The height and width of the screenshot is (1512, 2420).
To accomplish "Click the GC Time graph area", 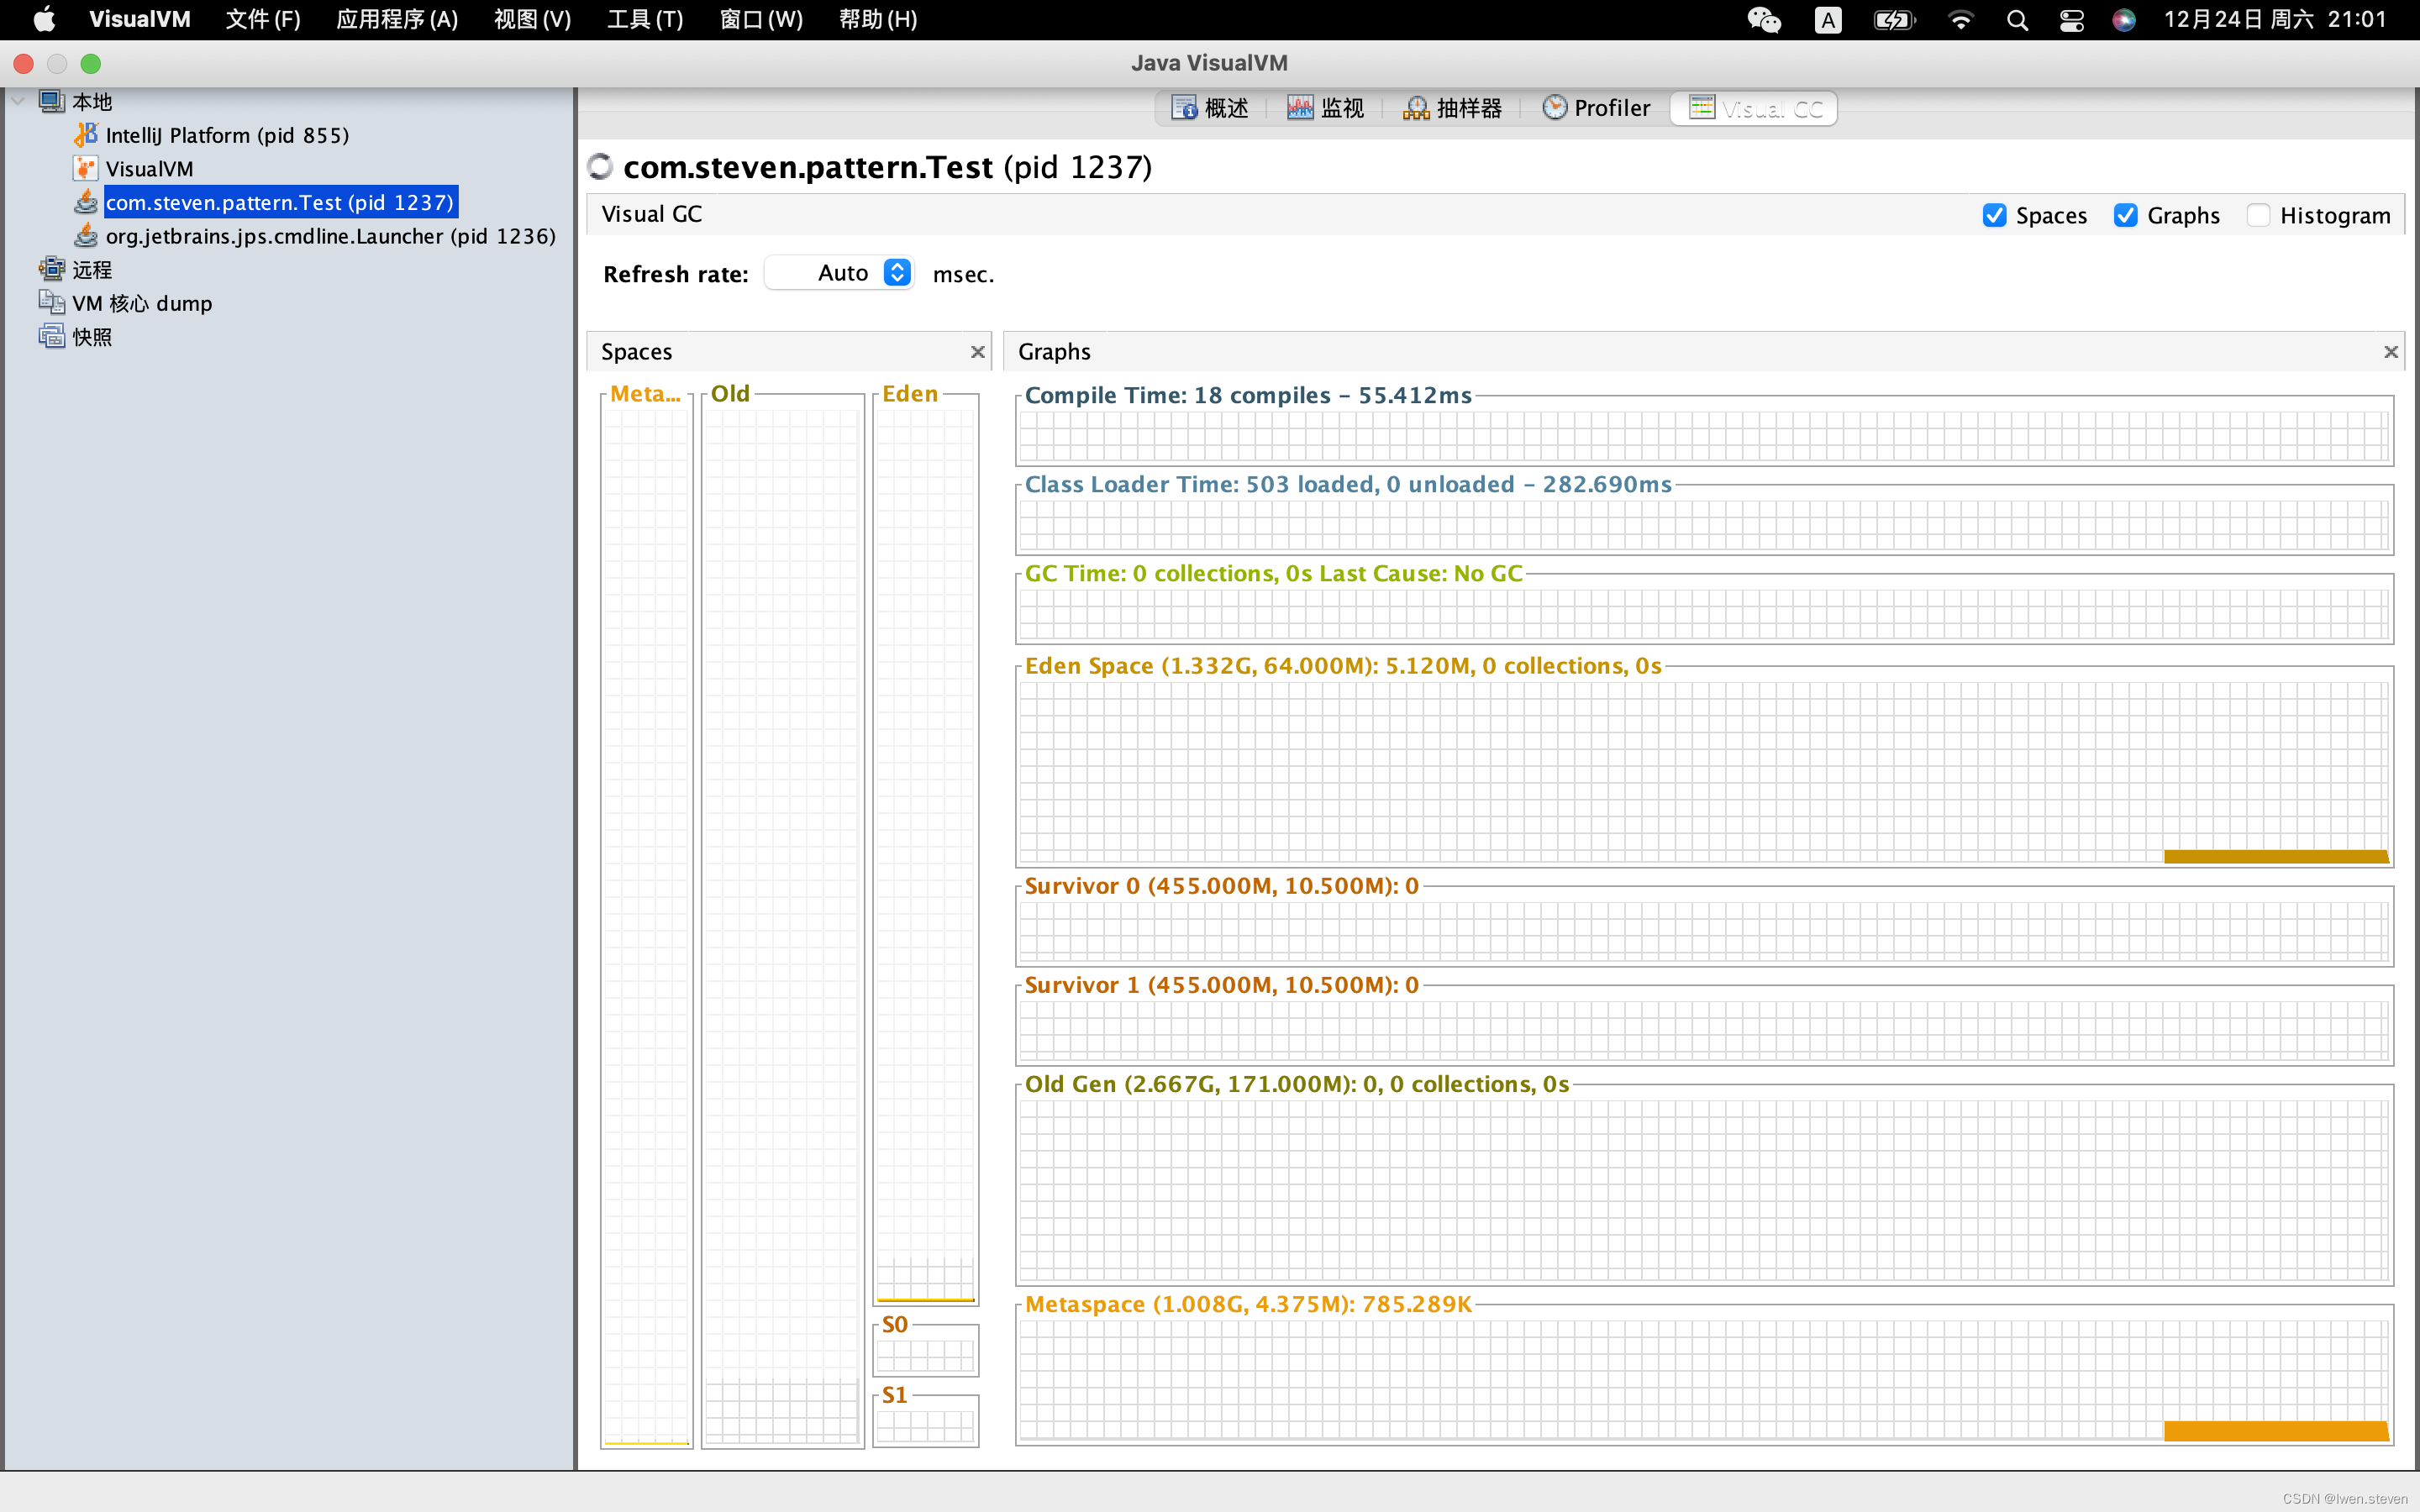I will (1704, 614).
